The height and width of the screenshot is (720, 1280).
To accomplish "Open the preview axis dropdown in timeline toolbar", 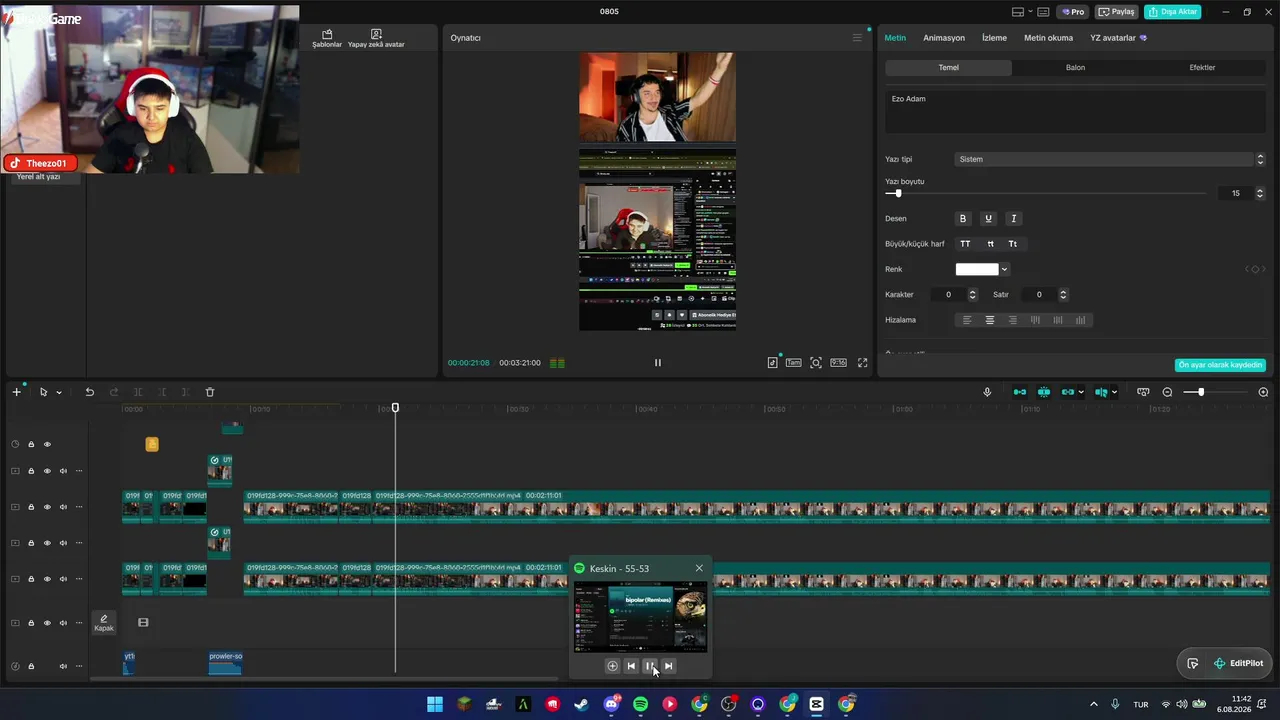I will point(1114,392).
